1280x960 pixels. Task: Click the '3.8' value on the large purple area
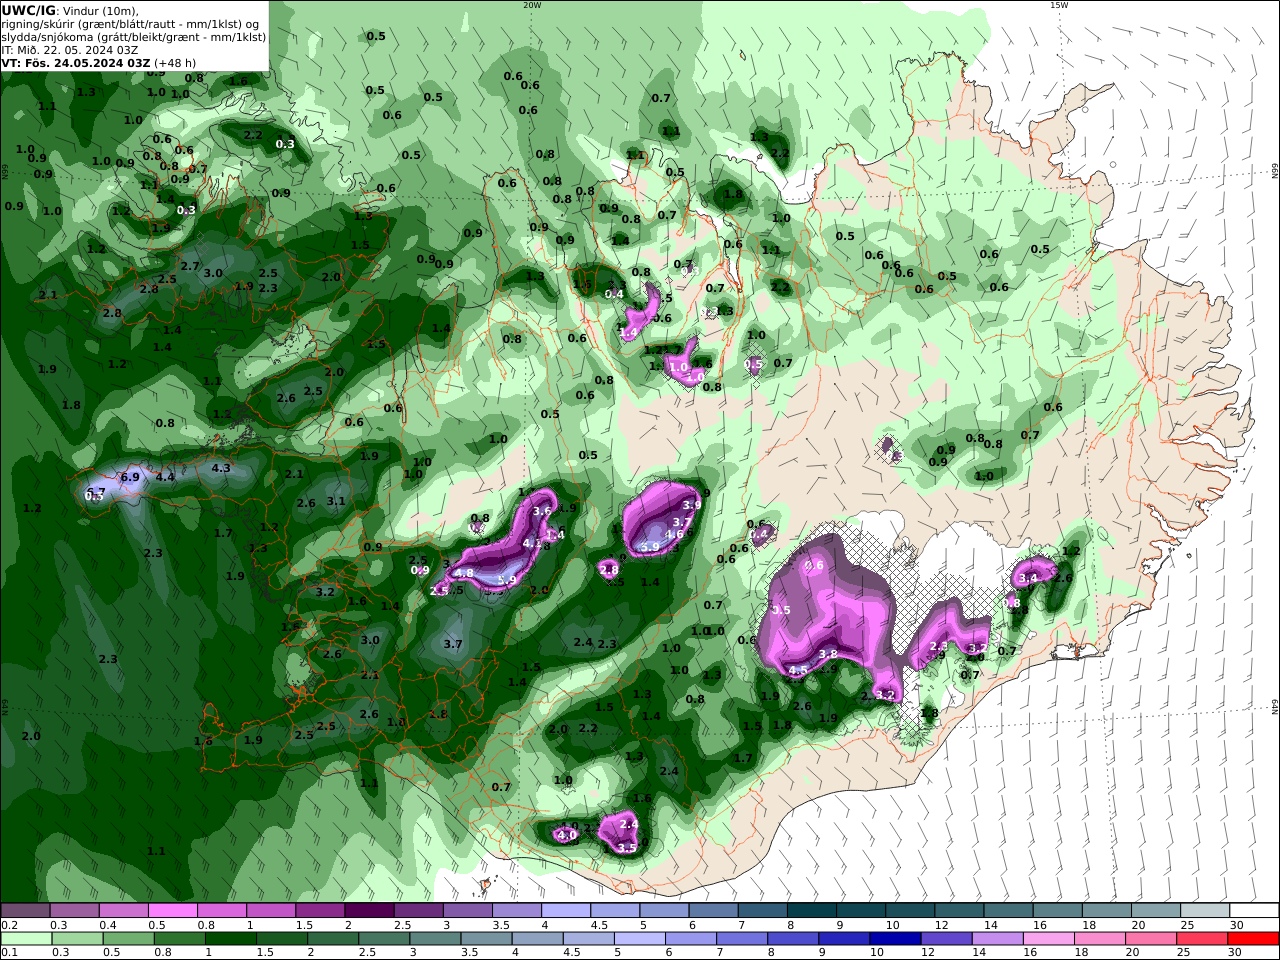(x=828, y=654)
